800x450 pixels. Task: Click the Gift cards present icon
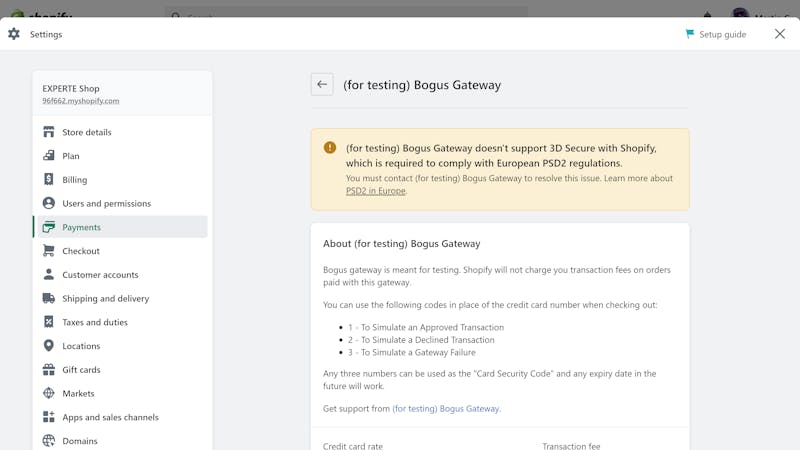(48, 369)
